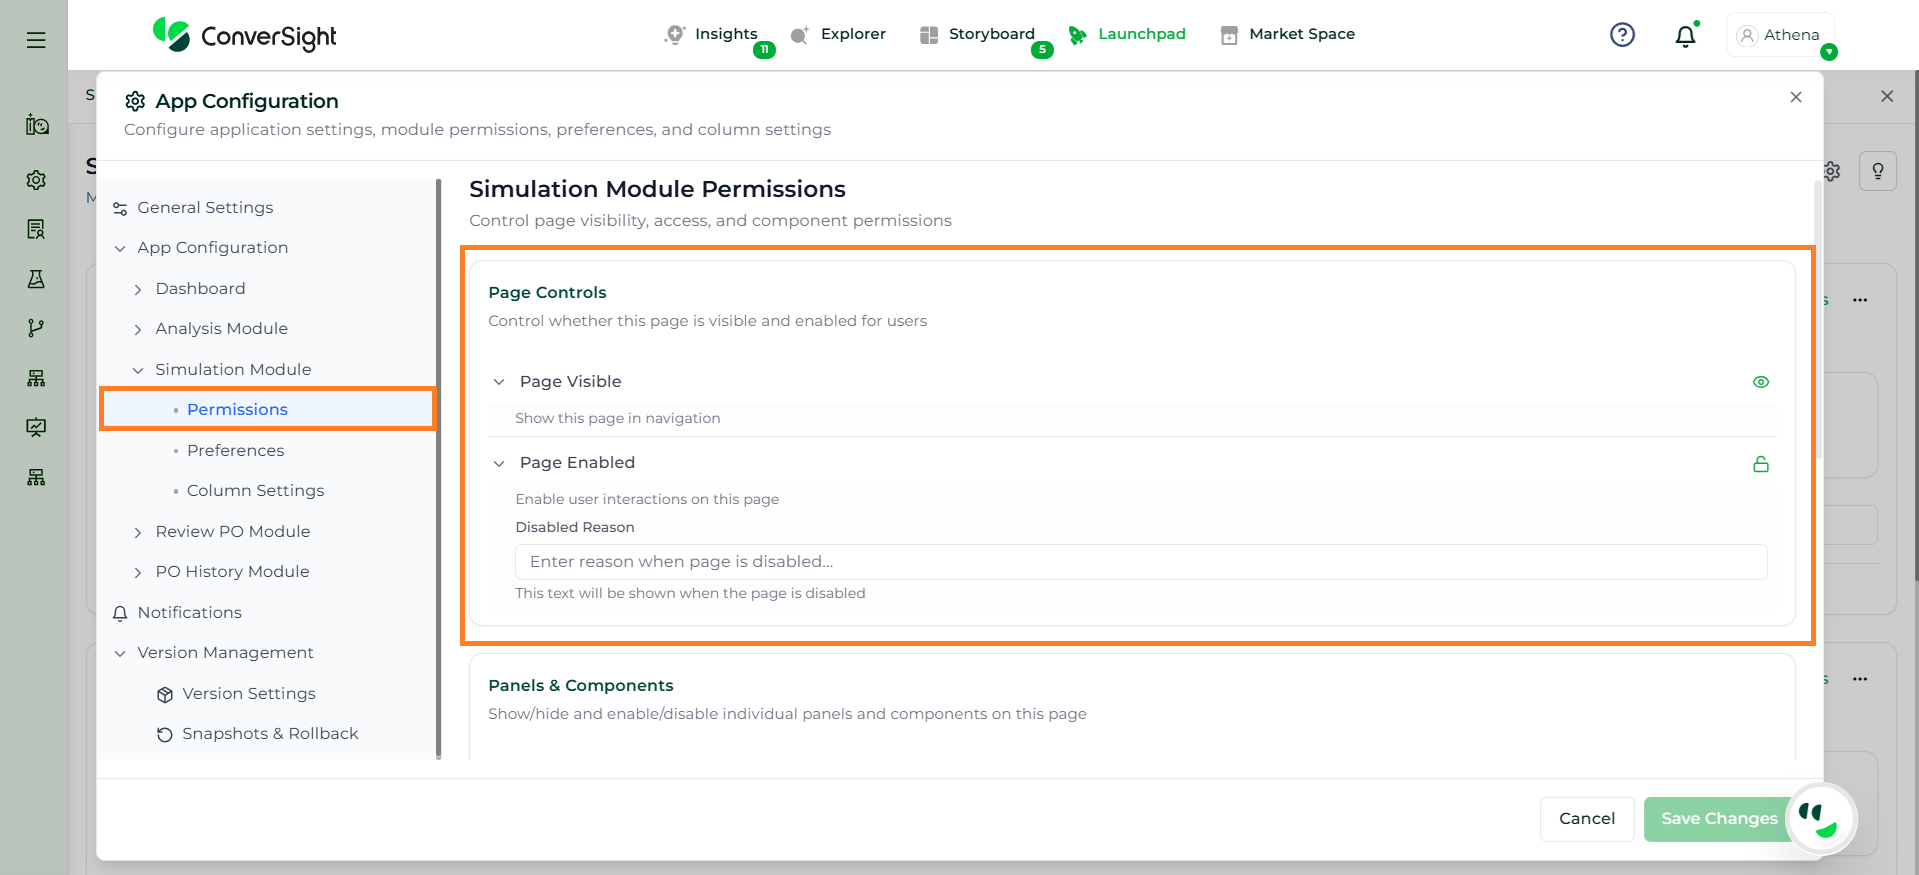Screen dimensions: 1919x875
Task: Click the lightbulb icon at top right
Action: coord(1877,171)
